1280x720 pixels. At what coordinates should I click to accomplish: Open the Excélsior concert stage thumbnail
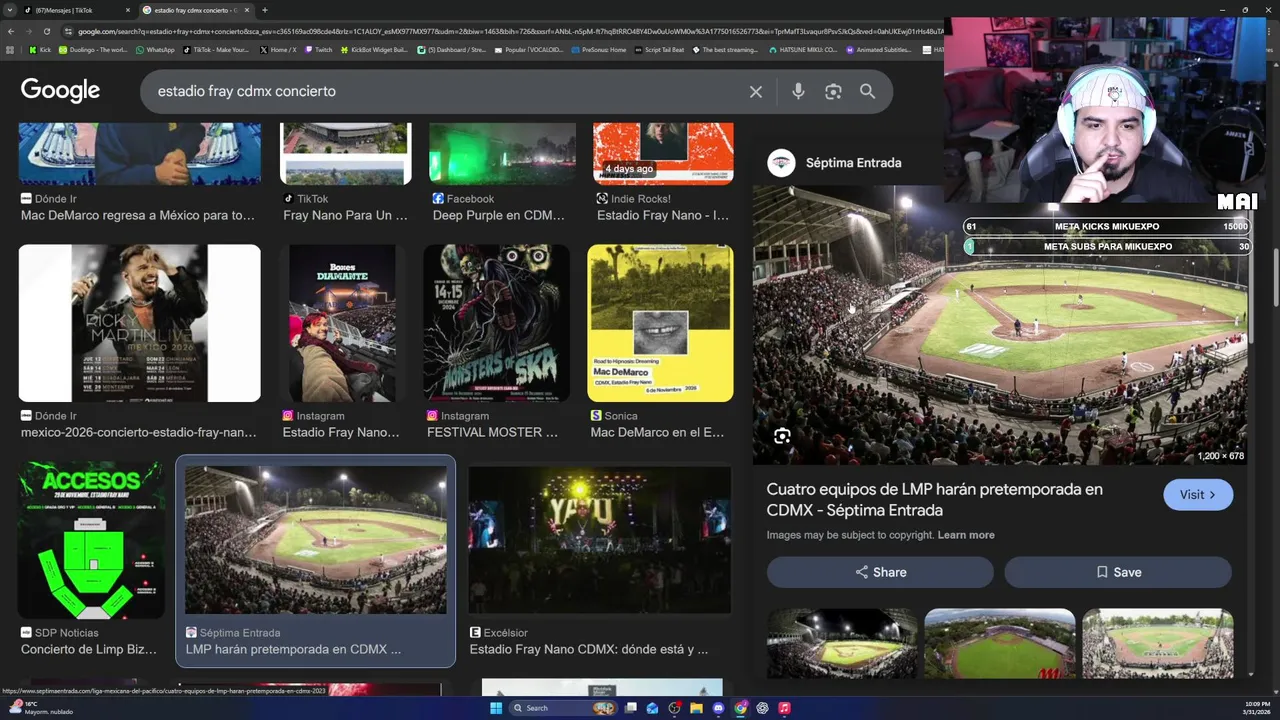pyautogui.click(x=600, y=539)
